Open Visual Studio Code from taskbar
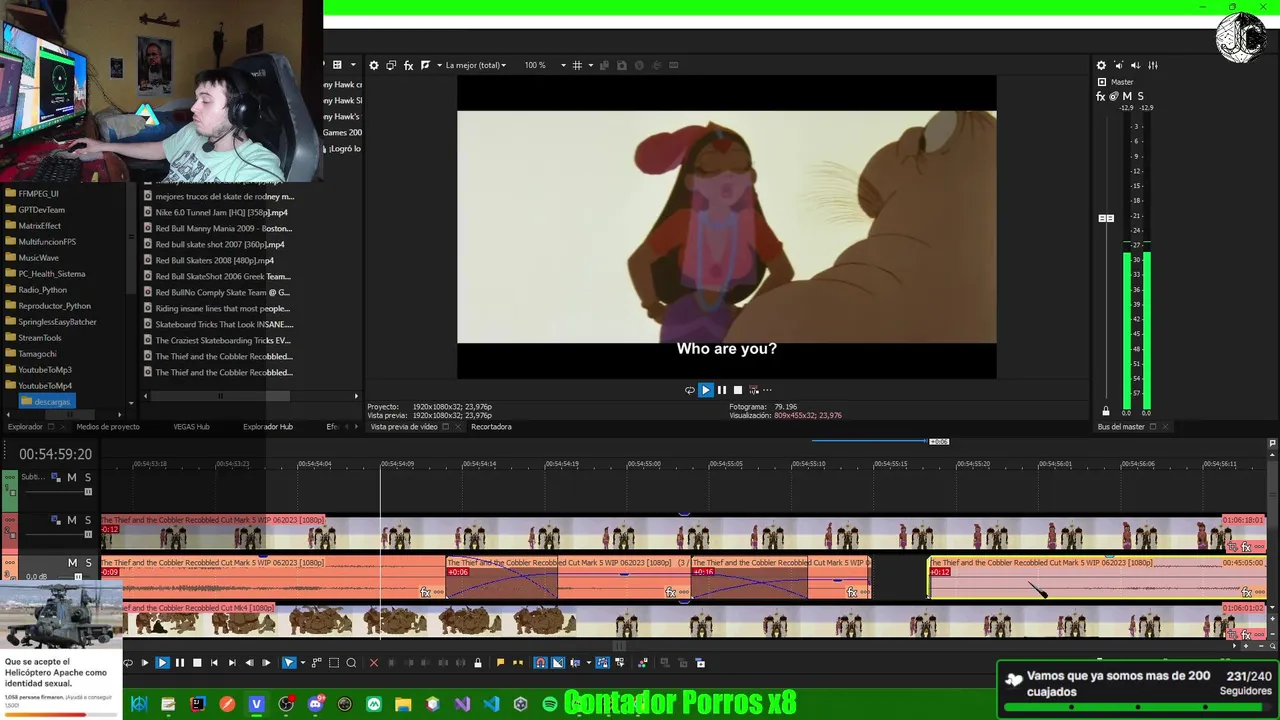This screenshot has height=720, width=1280. [x=491, y=704]
